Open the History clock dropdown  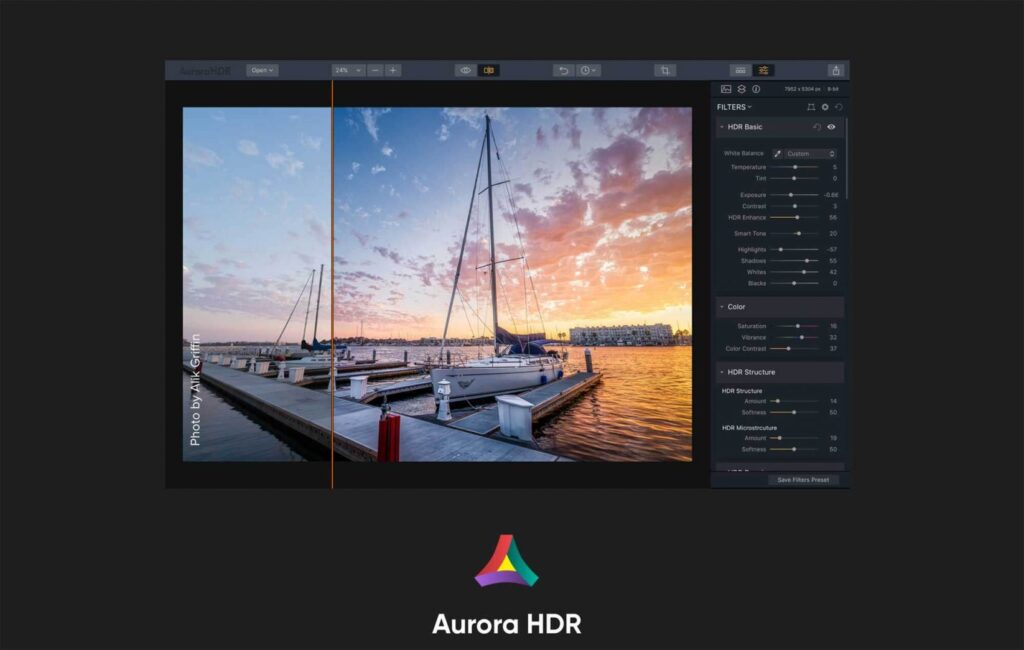(588, 70)
